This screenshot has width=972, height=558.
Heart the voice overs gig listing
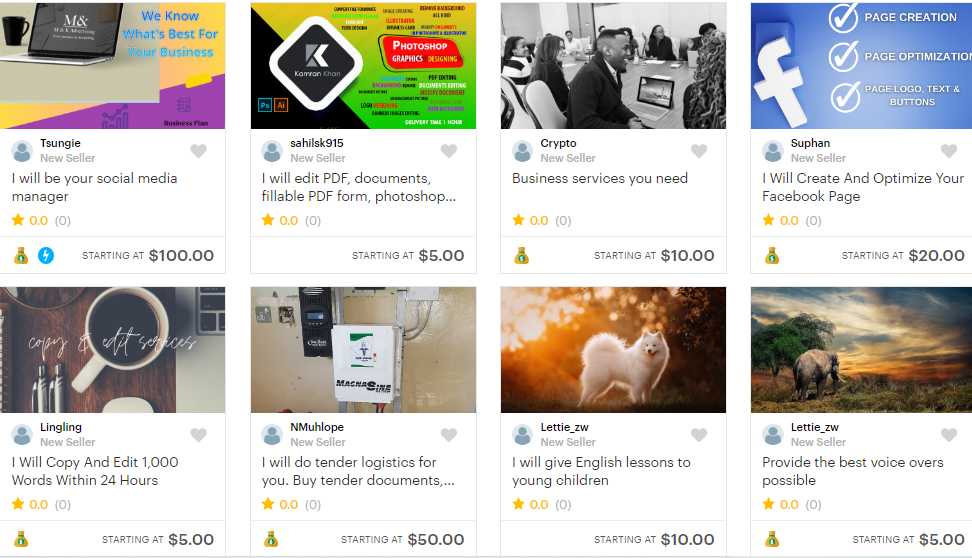click(949, 435)
